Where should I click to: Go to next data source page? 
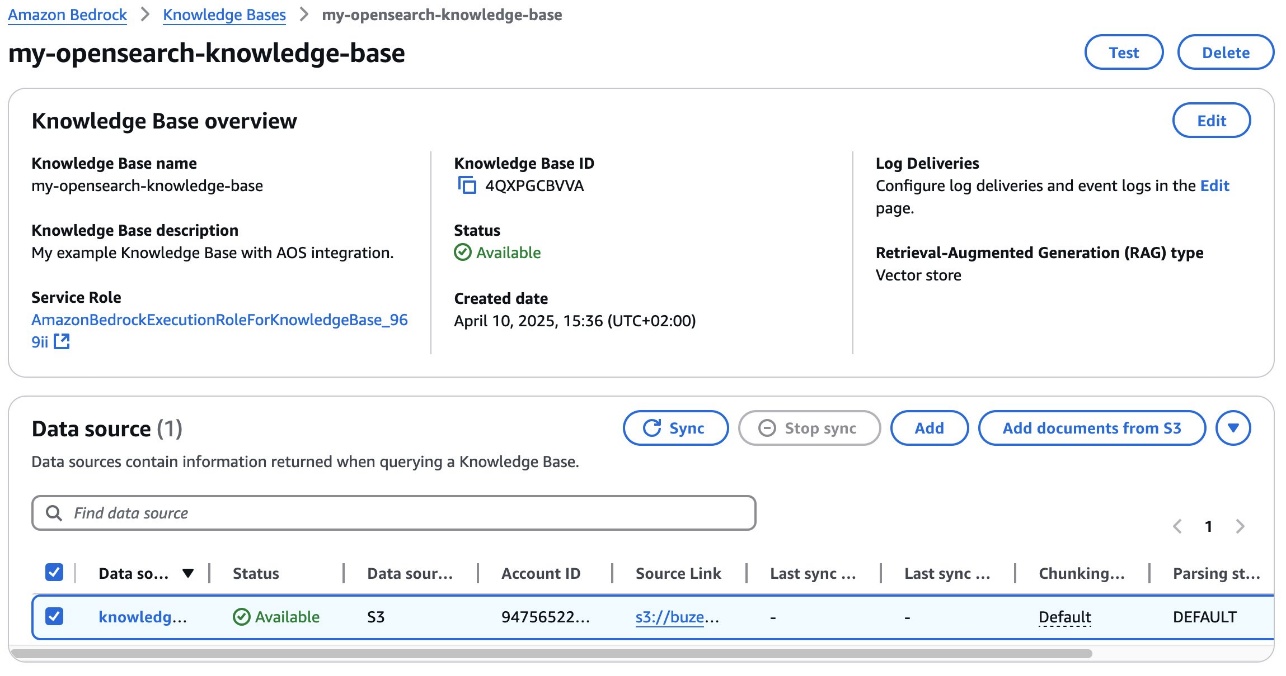pos(1240,526)
